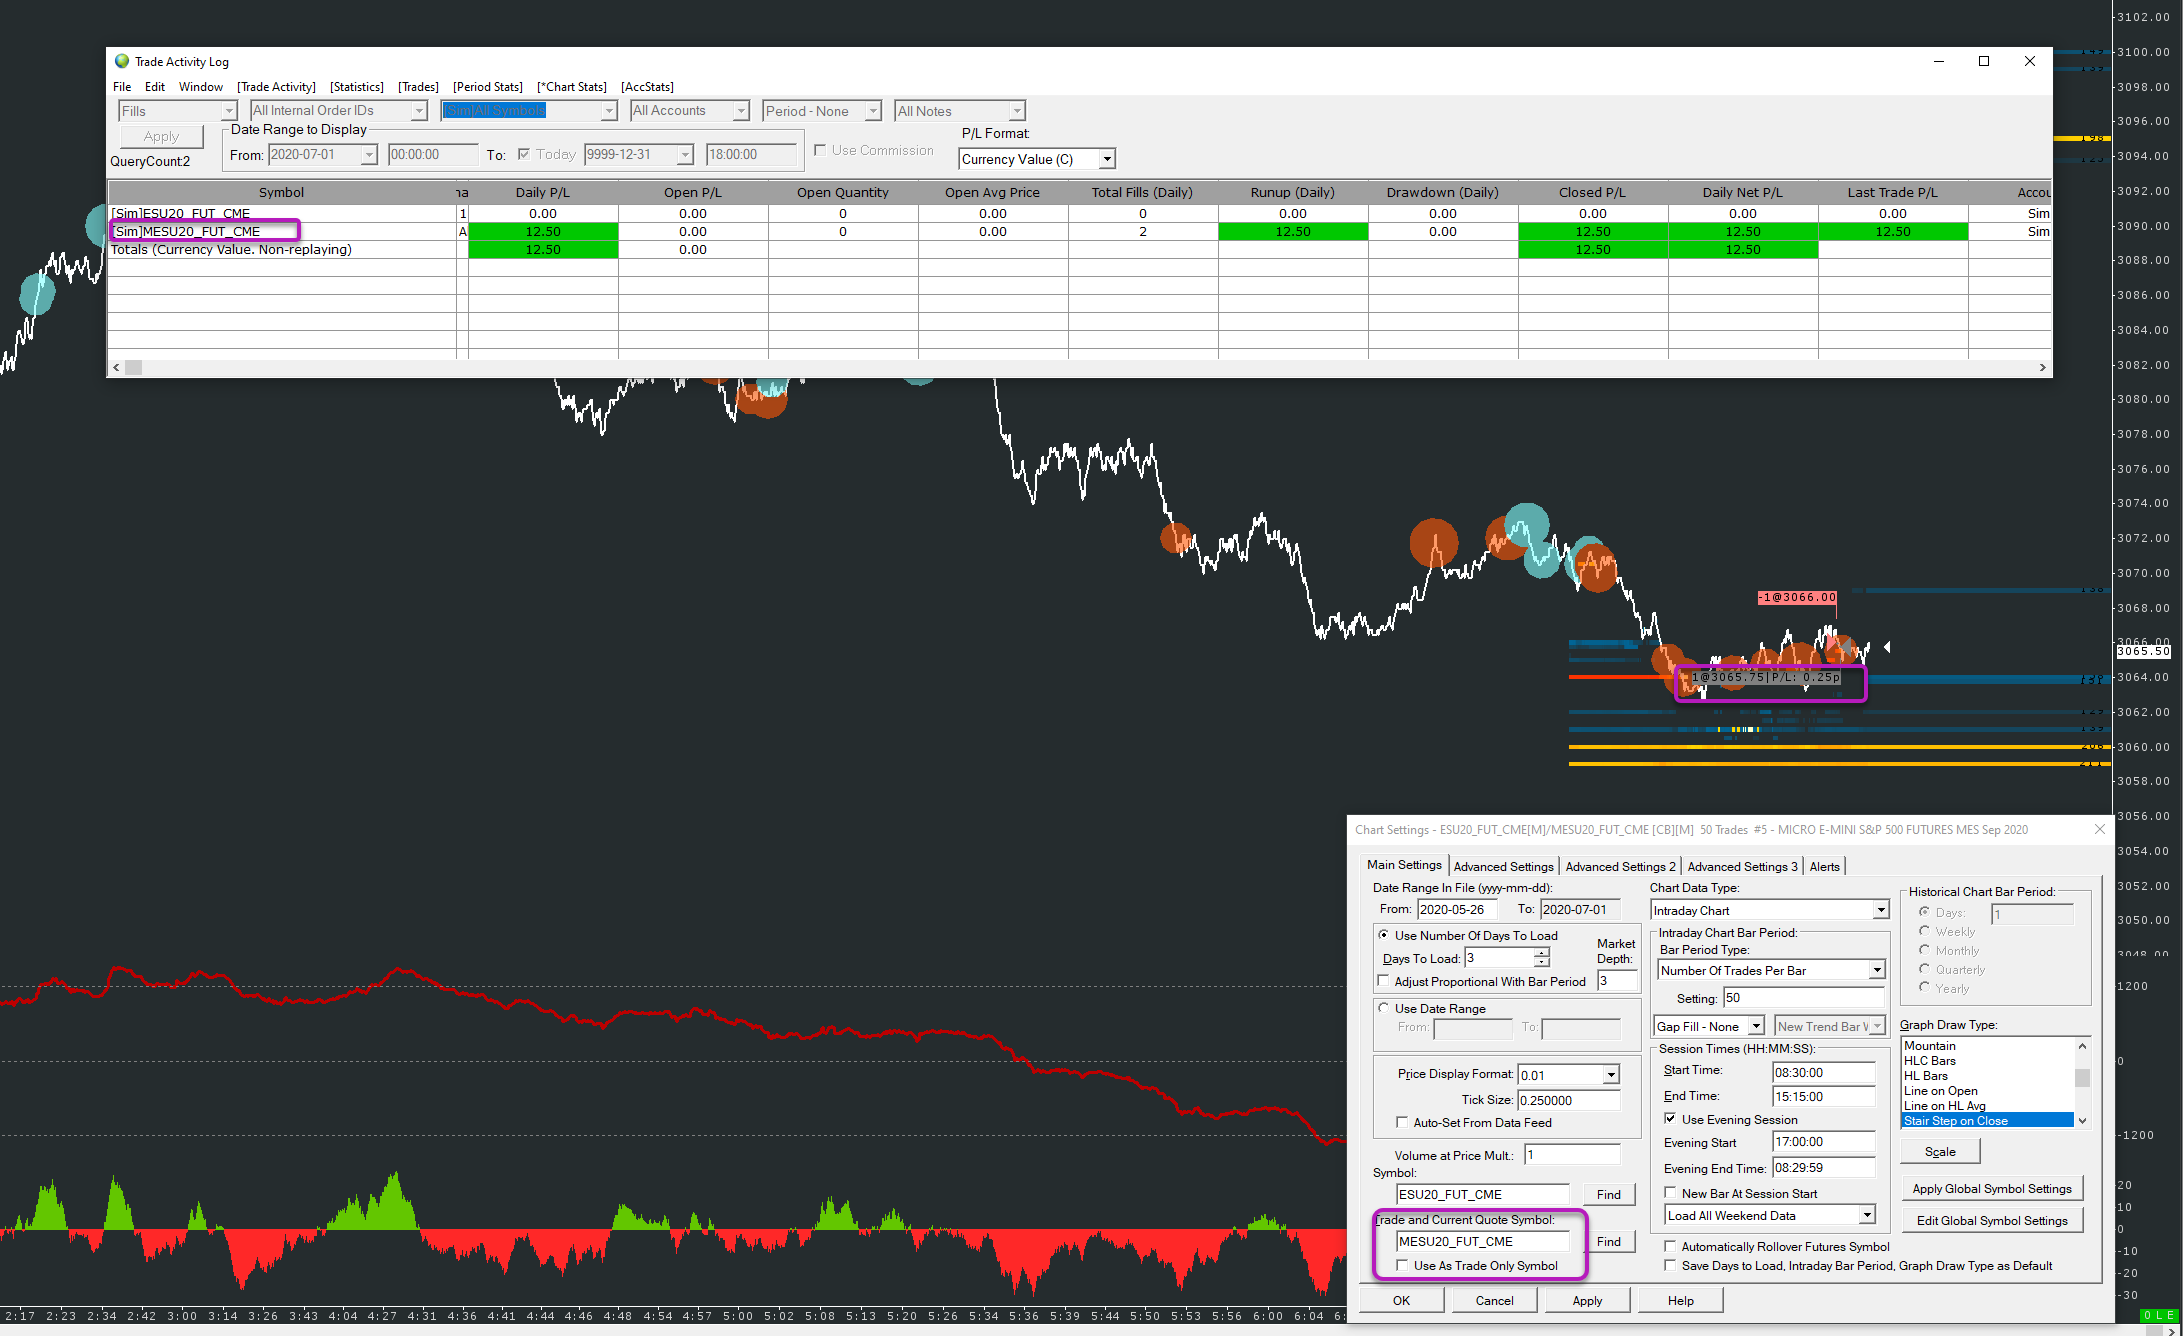This screenshot has width=2183, height=1336.
Task: Select the Use Date Range radio button
Action: [1384, 1008]
